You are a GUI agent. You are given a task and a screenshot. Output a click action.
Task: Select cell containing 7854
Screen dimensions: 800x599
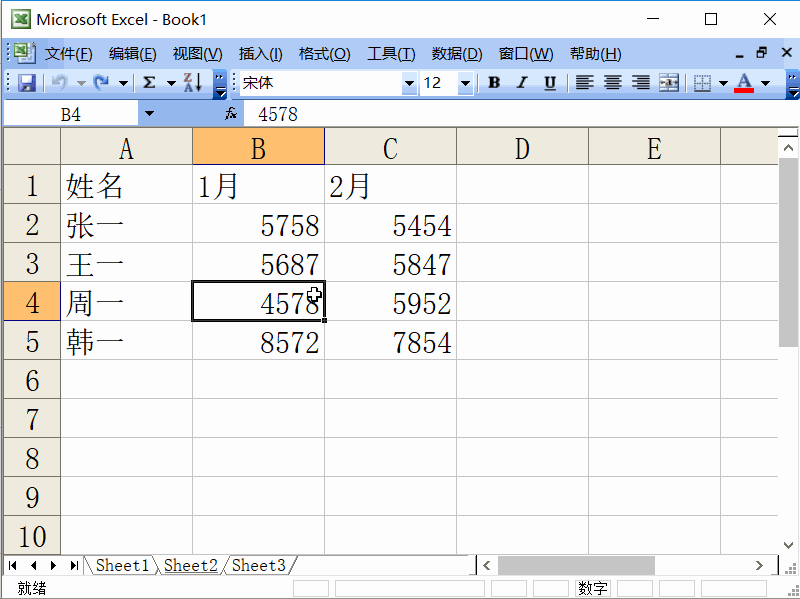coord(390,340)
